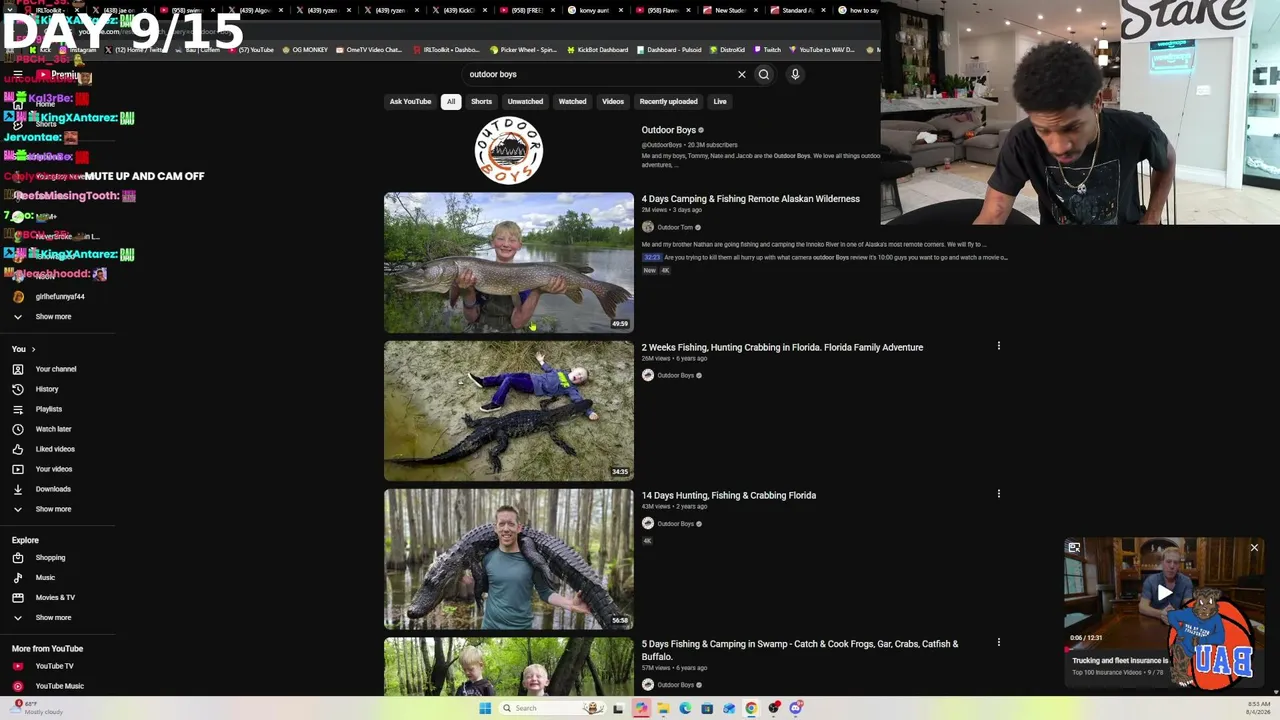Open the 5 Days Fishing swamp thumbnail
The width and height of the screenshot is (1280, 720).
point(508,667)
